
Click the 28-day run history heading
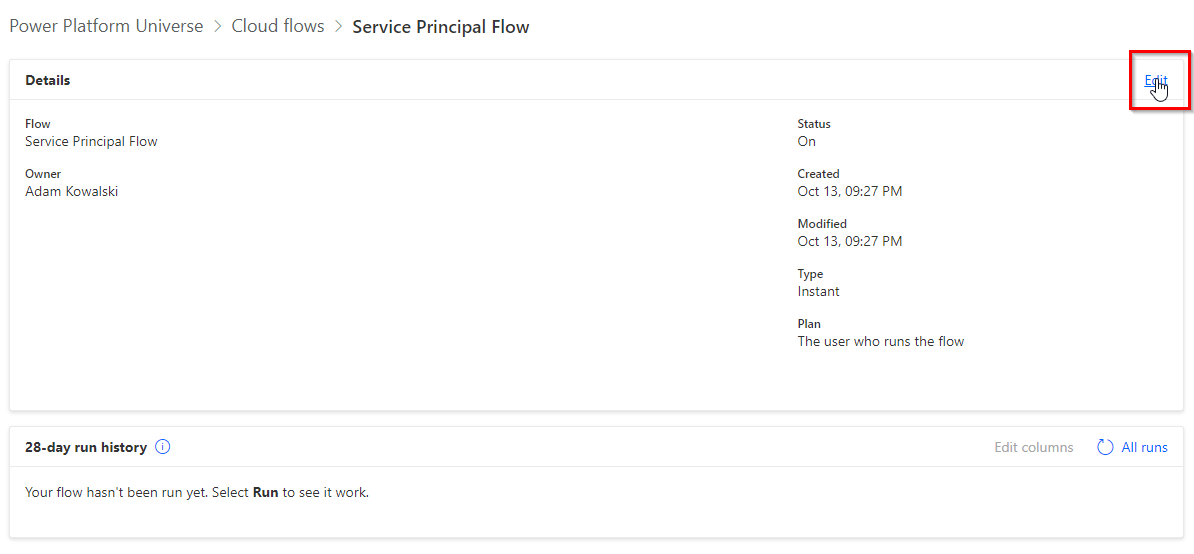[86, 447]
